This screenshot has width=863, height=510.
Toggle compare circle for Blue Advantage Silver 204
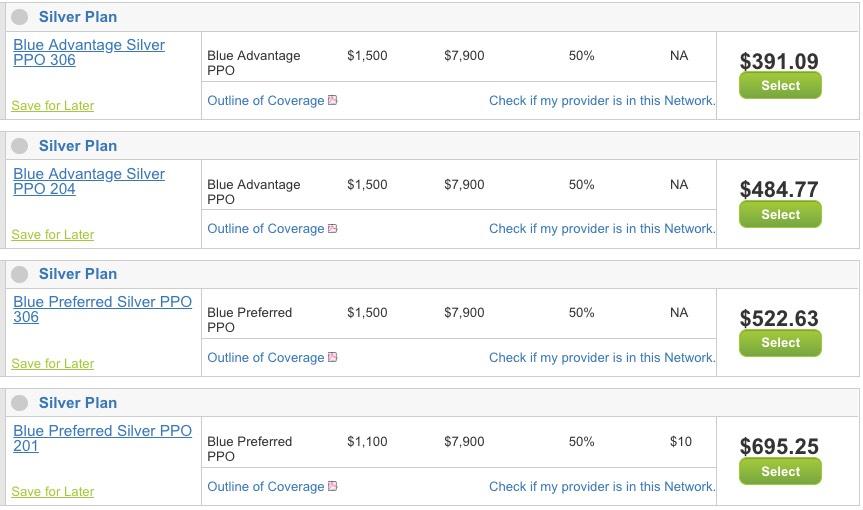[20, 146]
